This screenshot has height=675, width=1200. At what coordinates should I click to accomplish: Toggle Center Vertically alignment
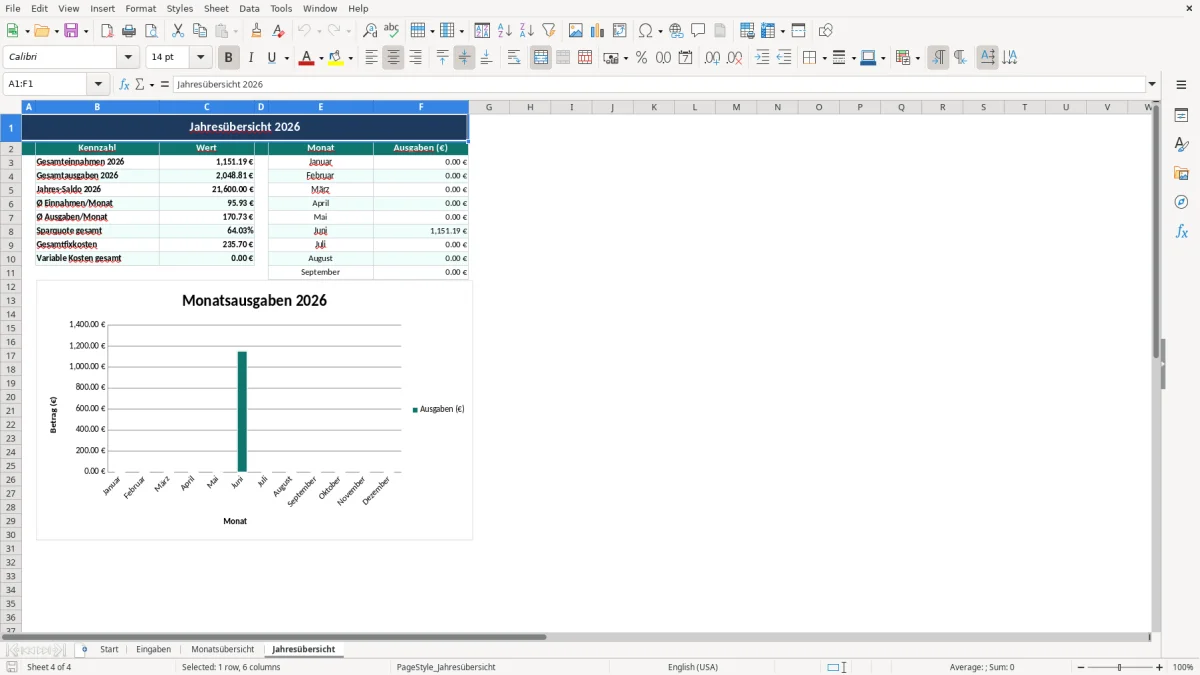click(x=464, y=58)
